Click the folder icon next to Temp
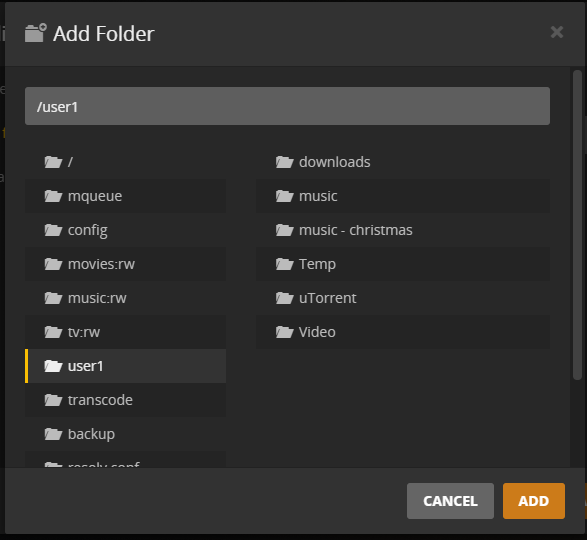The width and height of the screenshot is (587, 540). point(285,264)
